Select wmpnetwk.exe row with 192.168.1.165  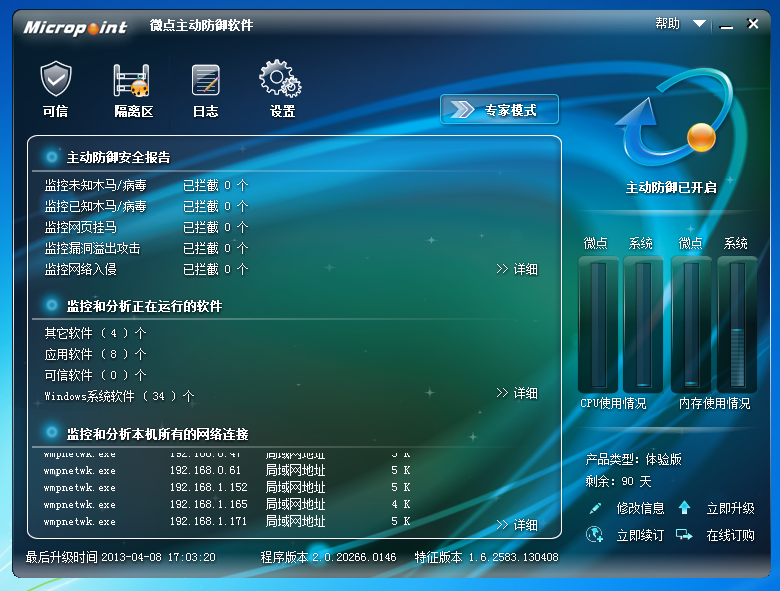pyautogui.click(x=227, y=504)
